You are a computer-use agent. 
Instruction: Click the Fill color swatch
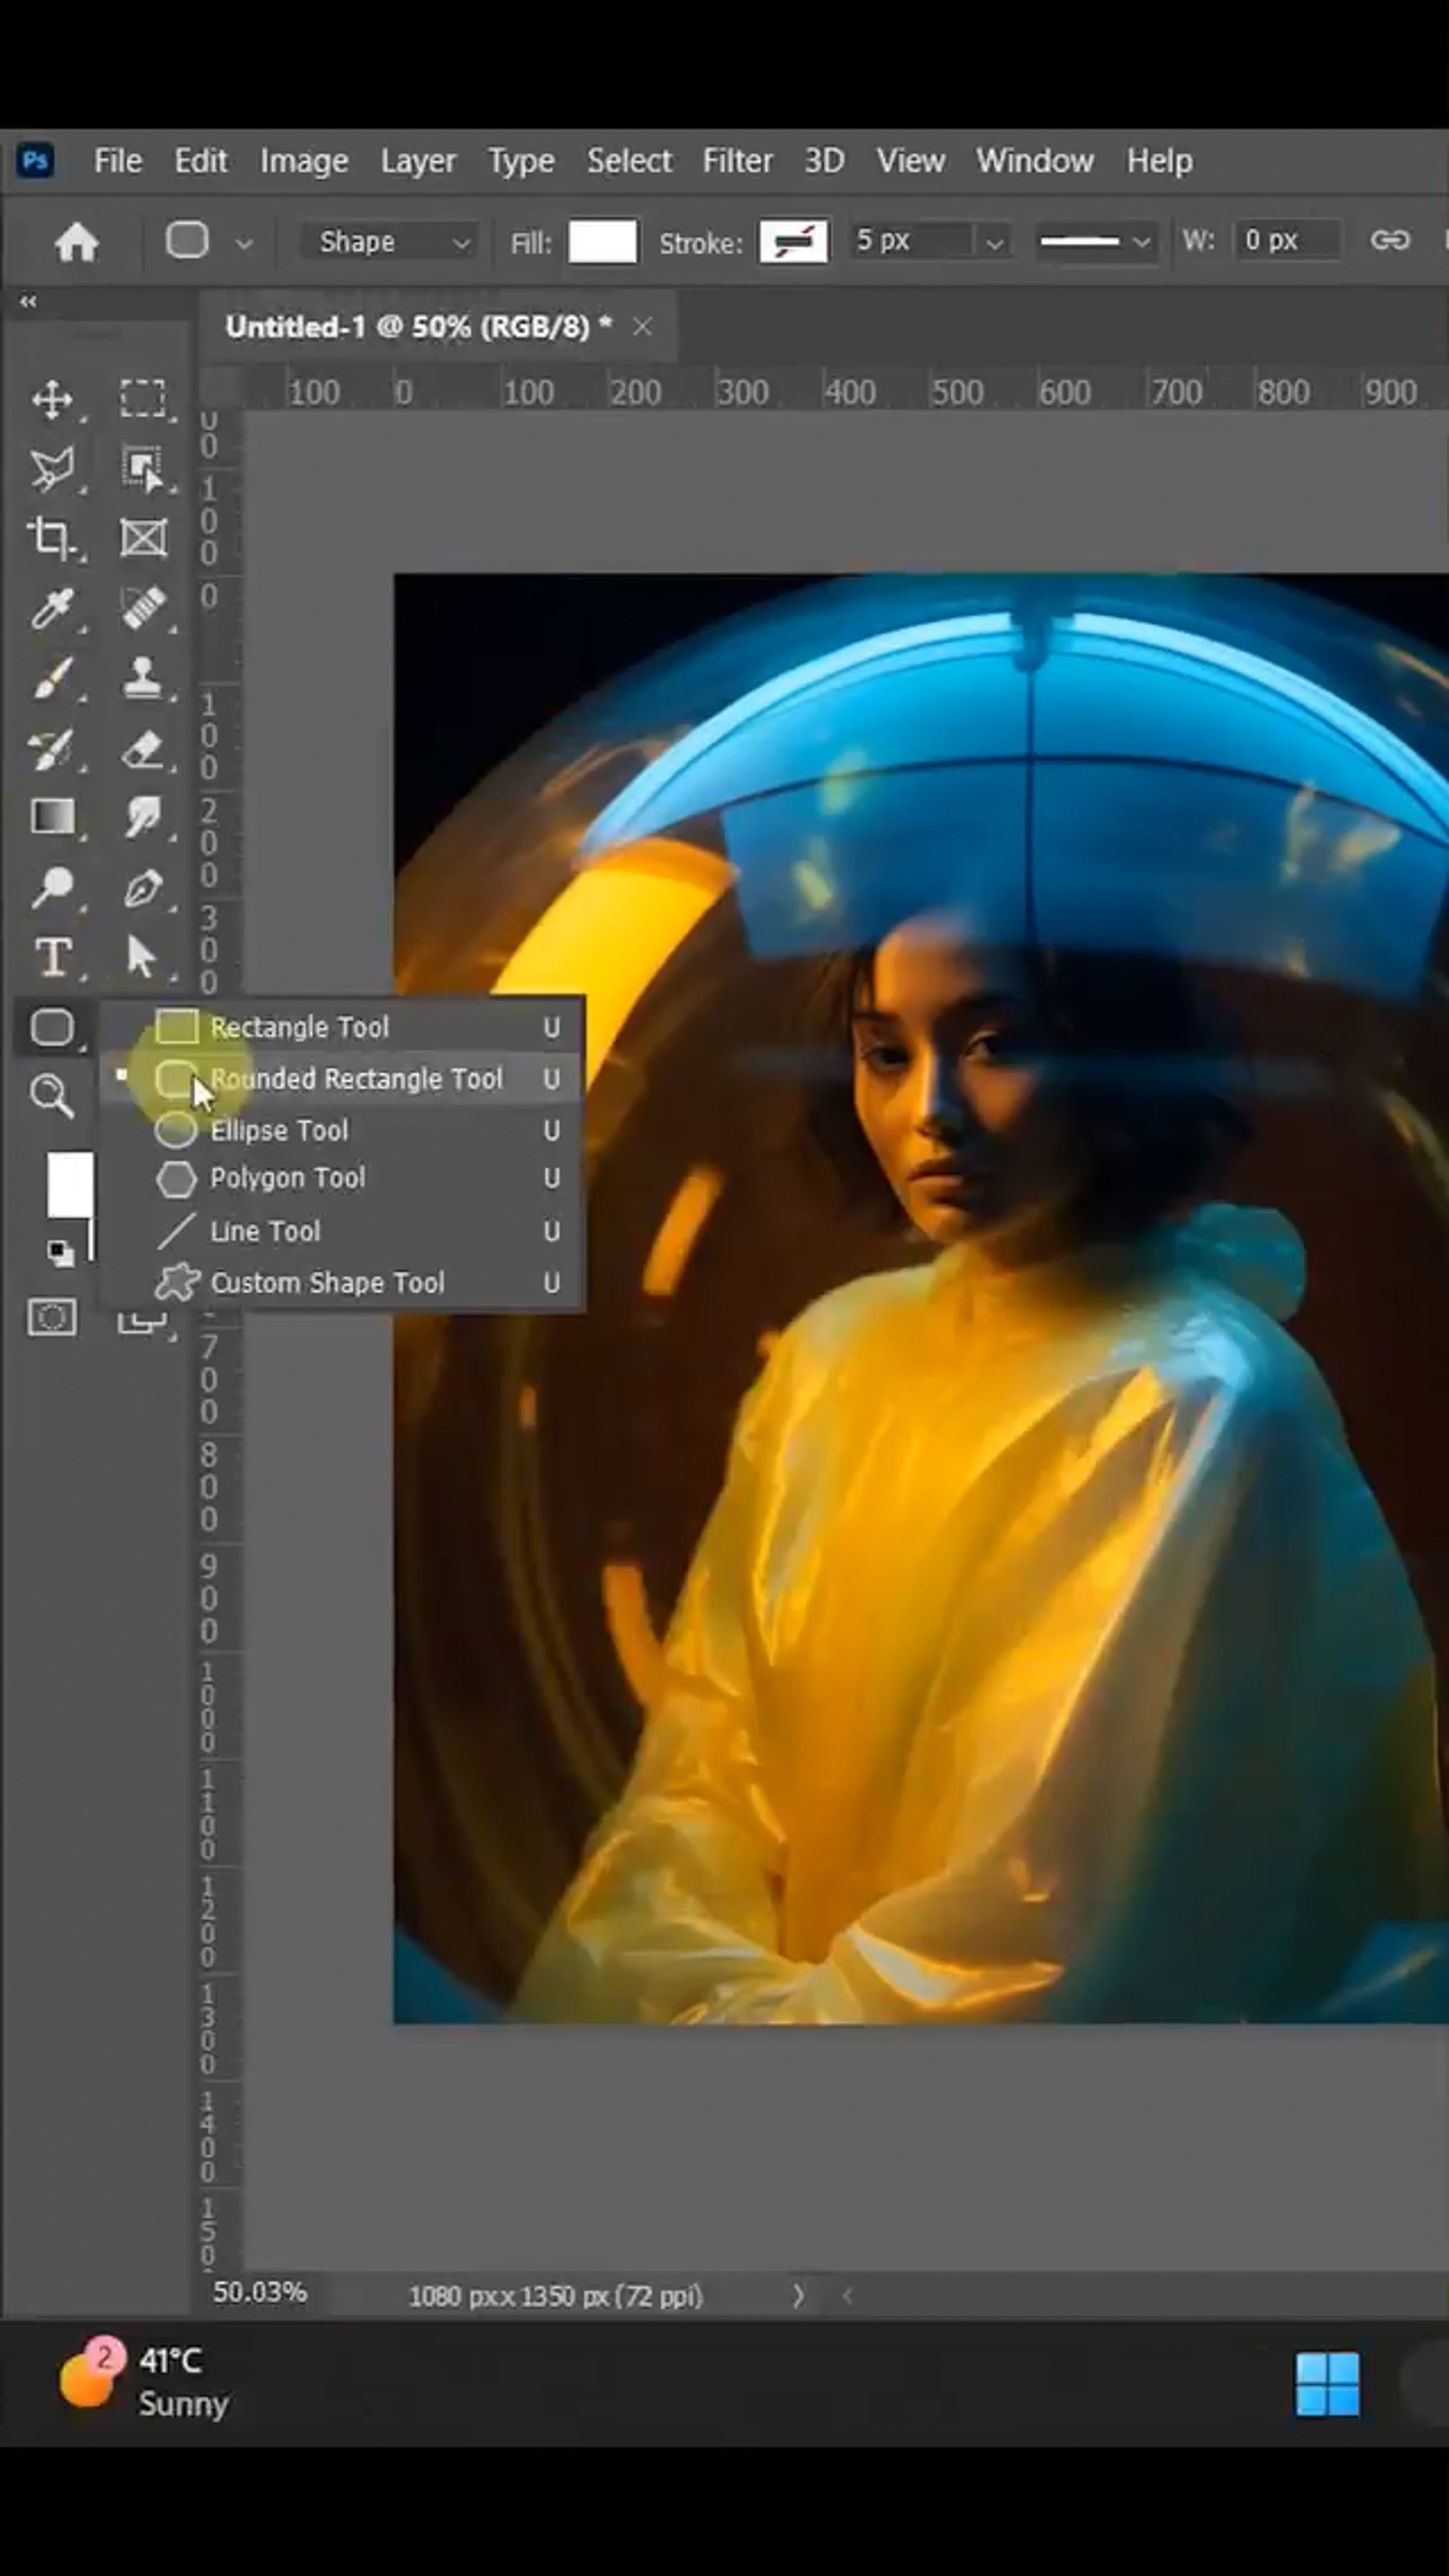tap(602, 242)
